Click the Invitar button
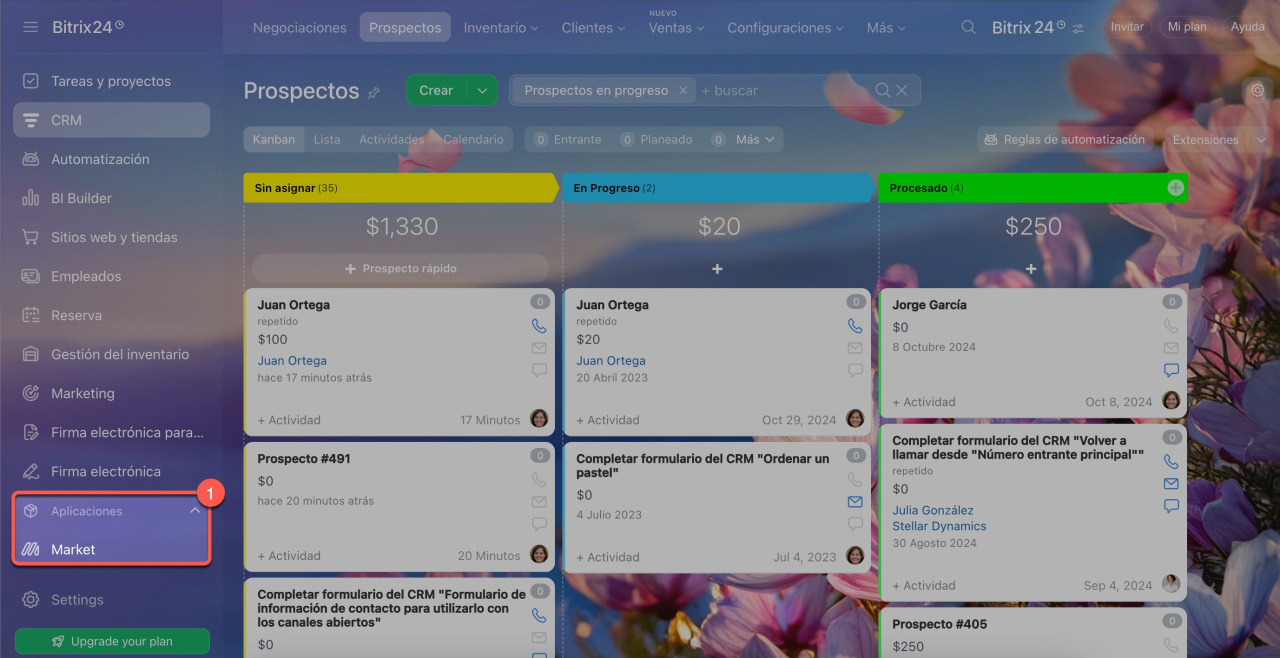 [x=1127, y=27]
